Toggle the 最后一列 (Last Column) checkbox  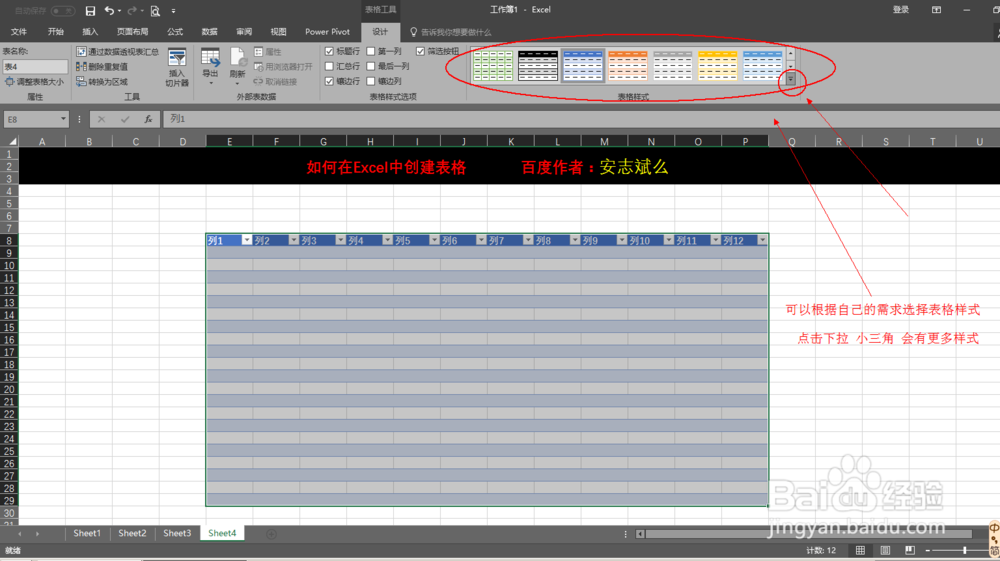pyautogui.click(x=371, y=66)
